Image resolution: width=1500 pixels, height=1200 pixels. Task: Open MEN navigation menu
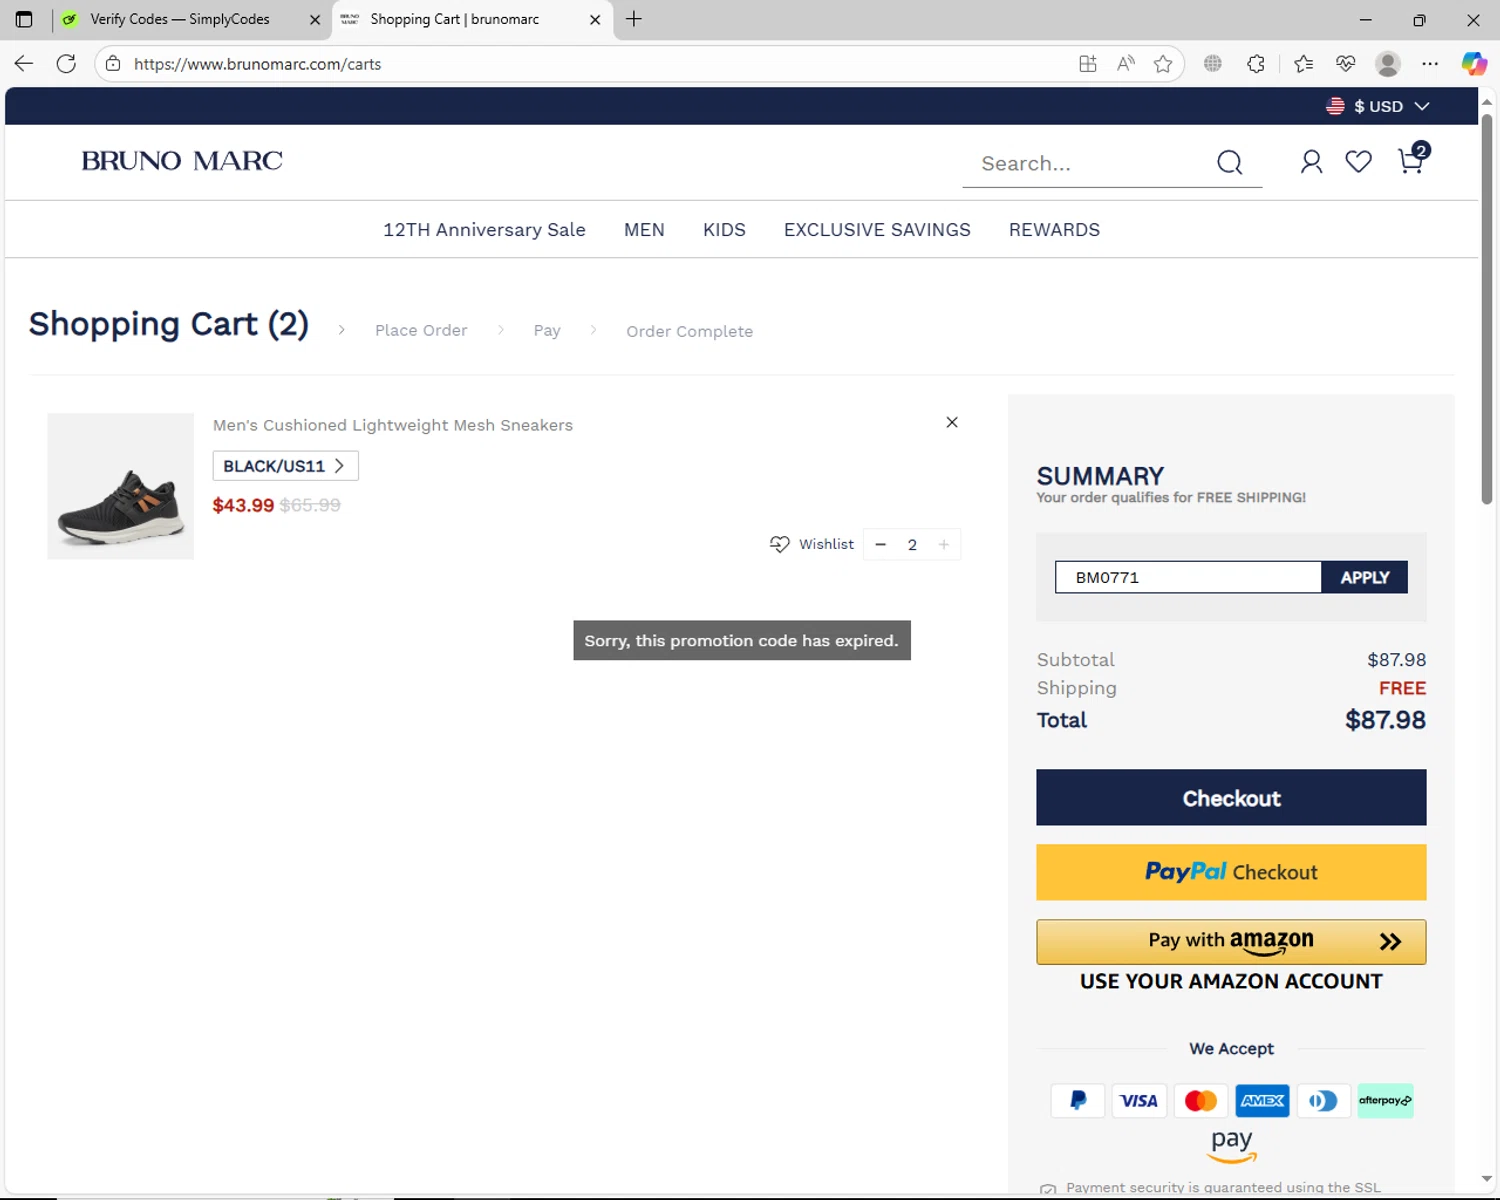coord(644,230)
